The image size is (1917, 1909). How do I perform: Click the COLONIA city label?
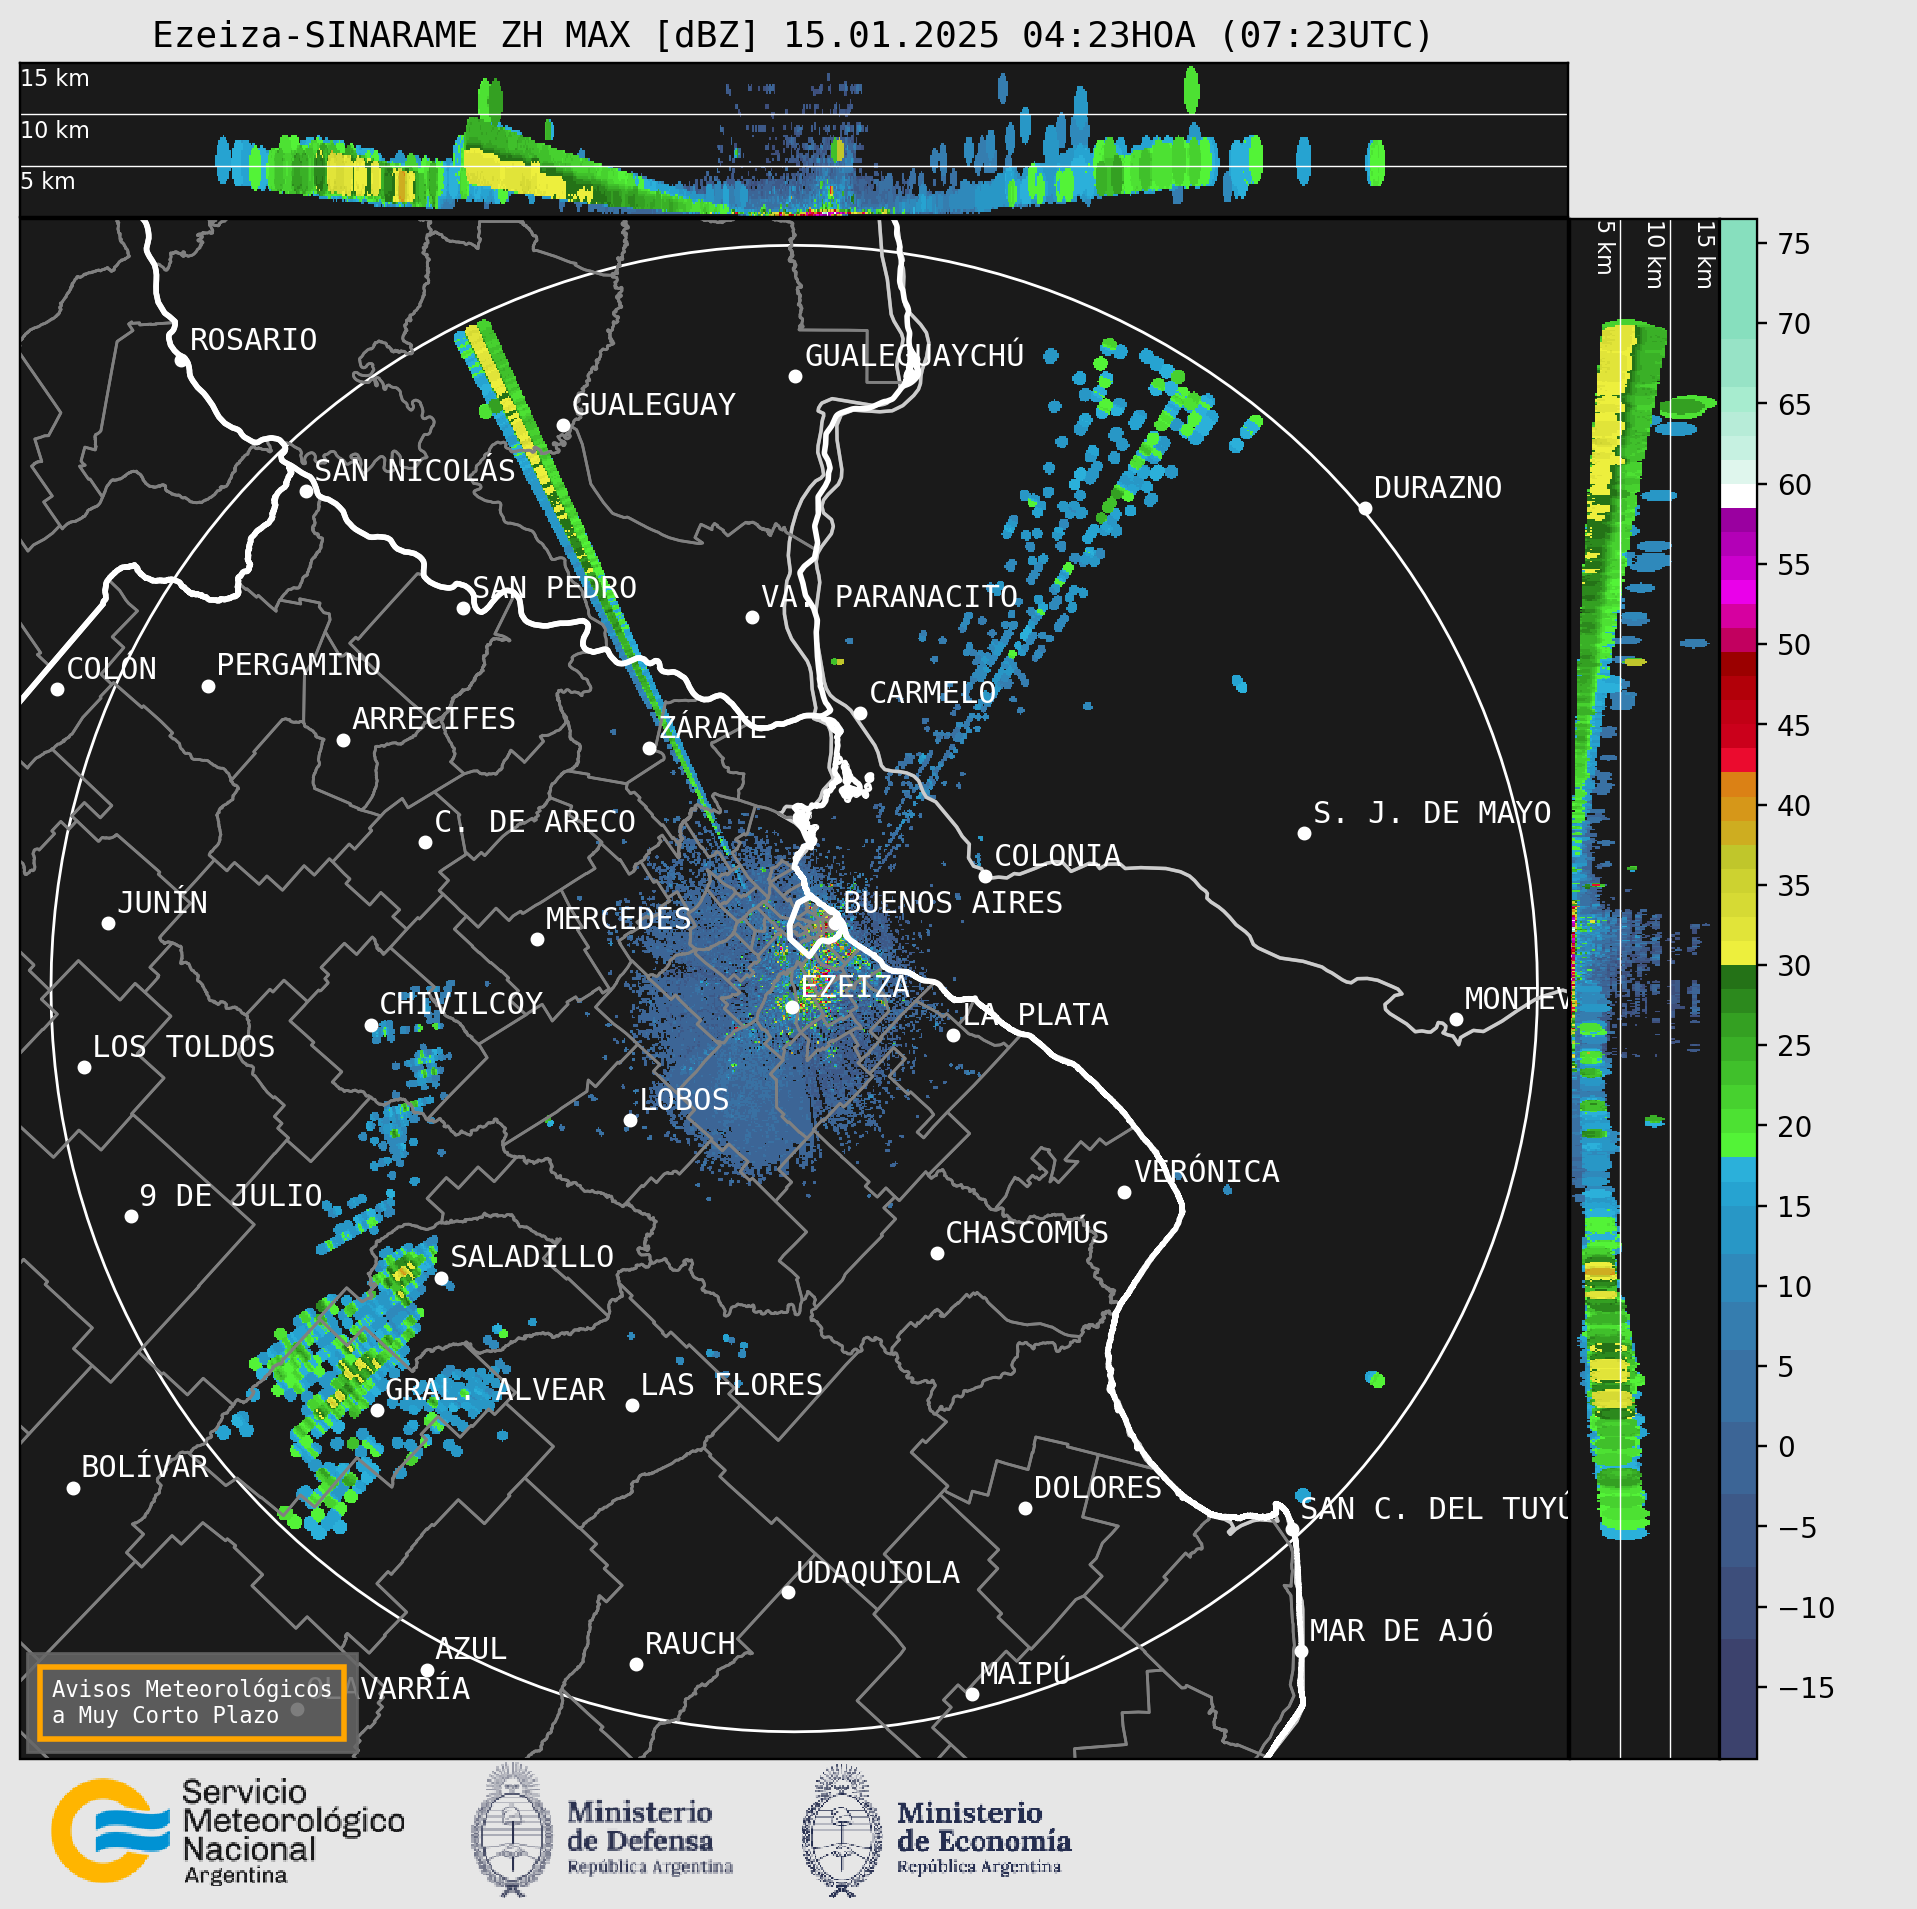pos(1057,856)
